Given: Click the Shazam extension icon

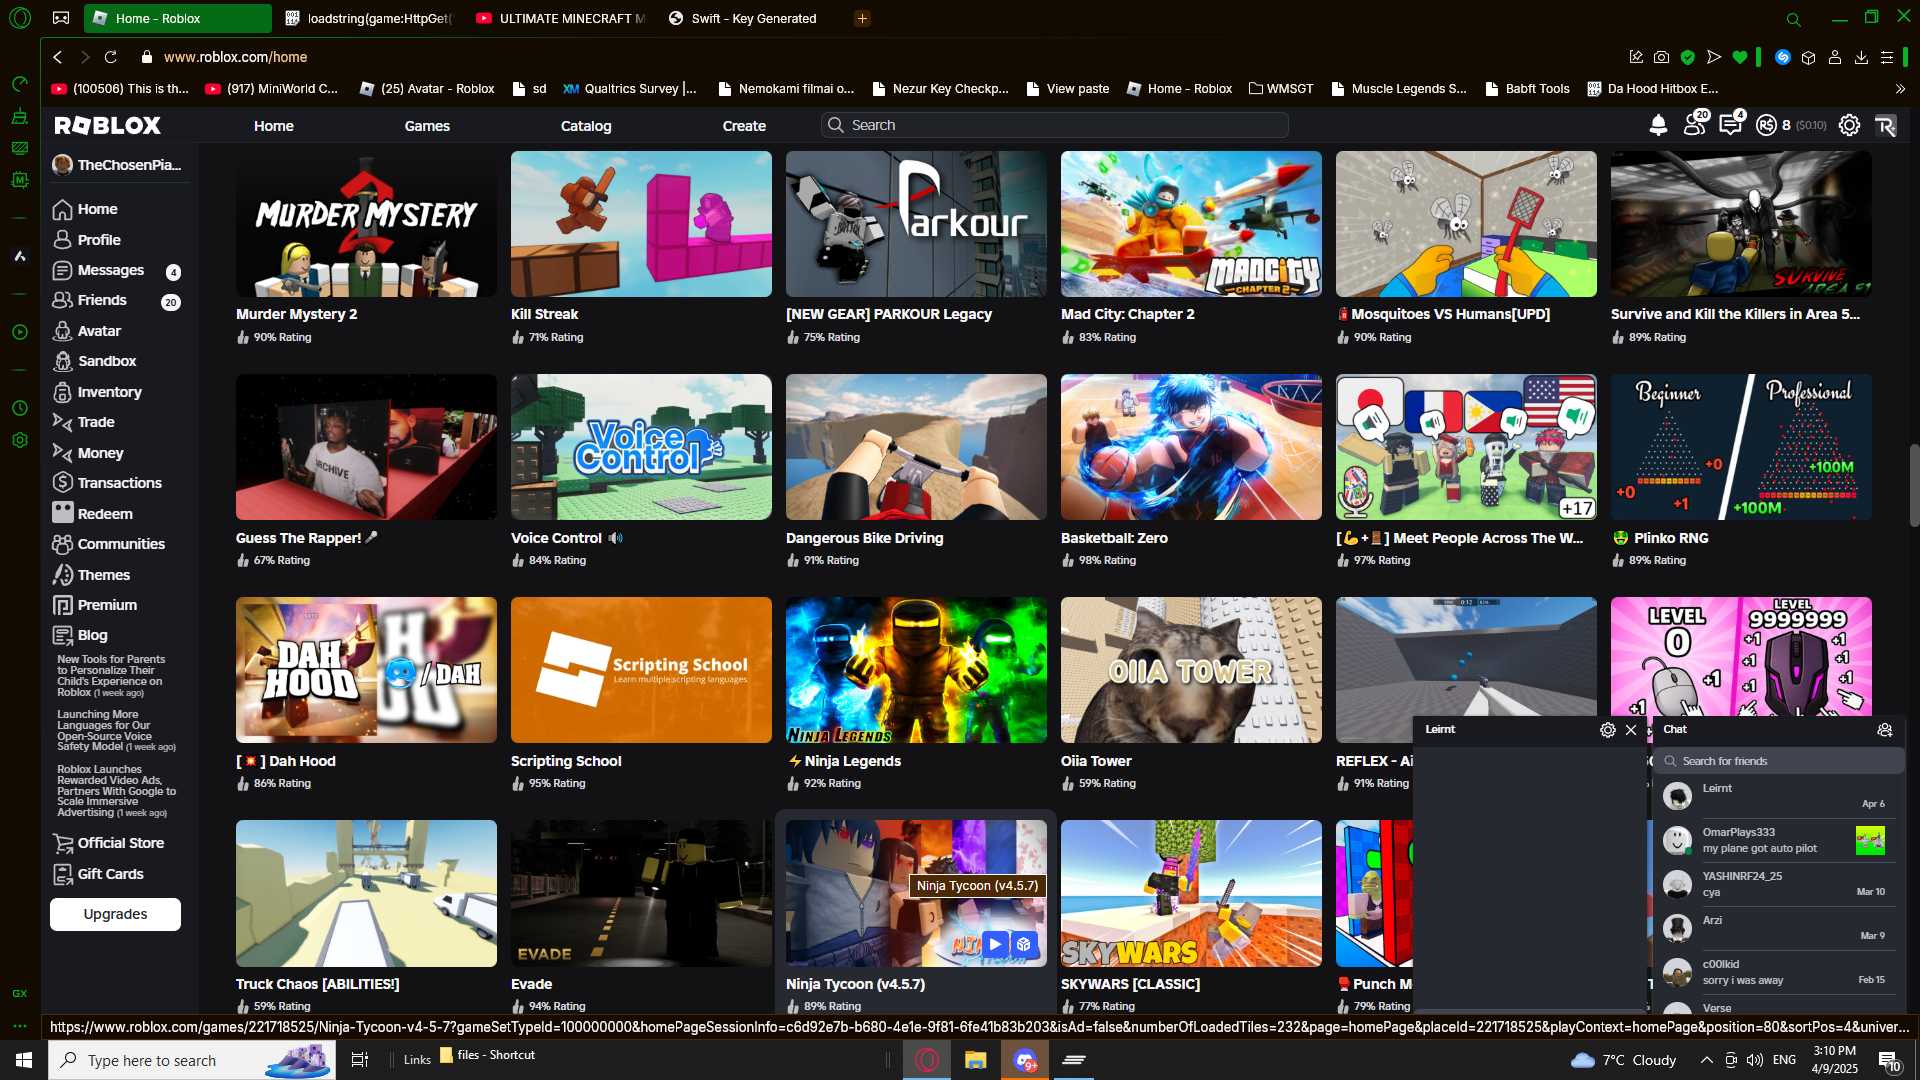Looking at the screenshot, I should click(x=1782, y=57).
